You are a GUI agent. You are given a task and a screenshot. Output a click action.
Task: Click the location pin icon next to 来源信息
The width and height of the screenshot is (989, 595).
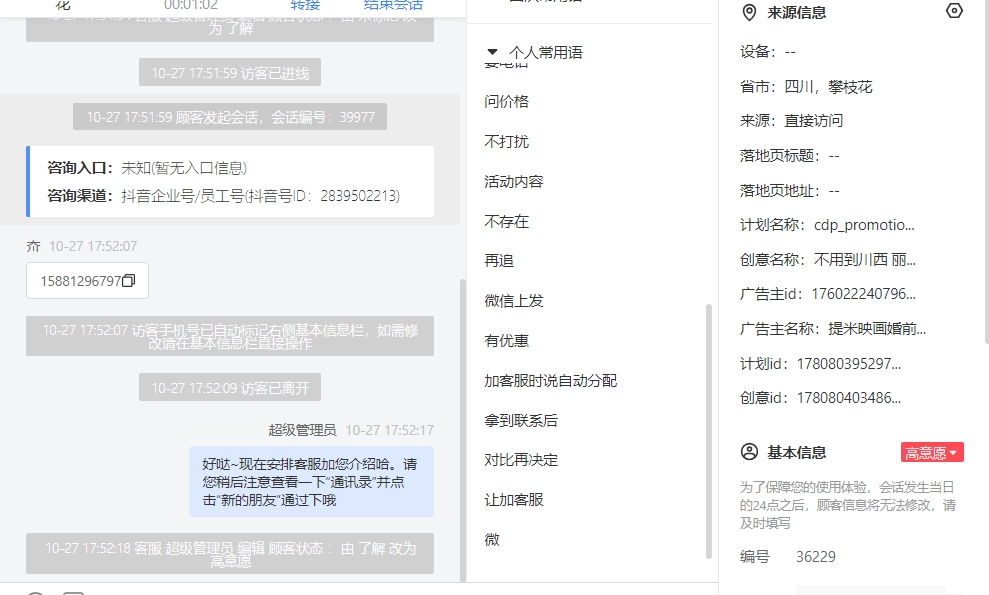tap(749, 13)
